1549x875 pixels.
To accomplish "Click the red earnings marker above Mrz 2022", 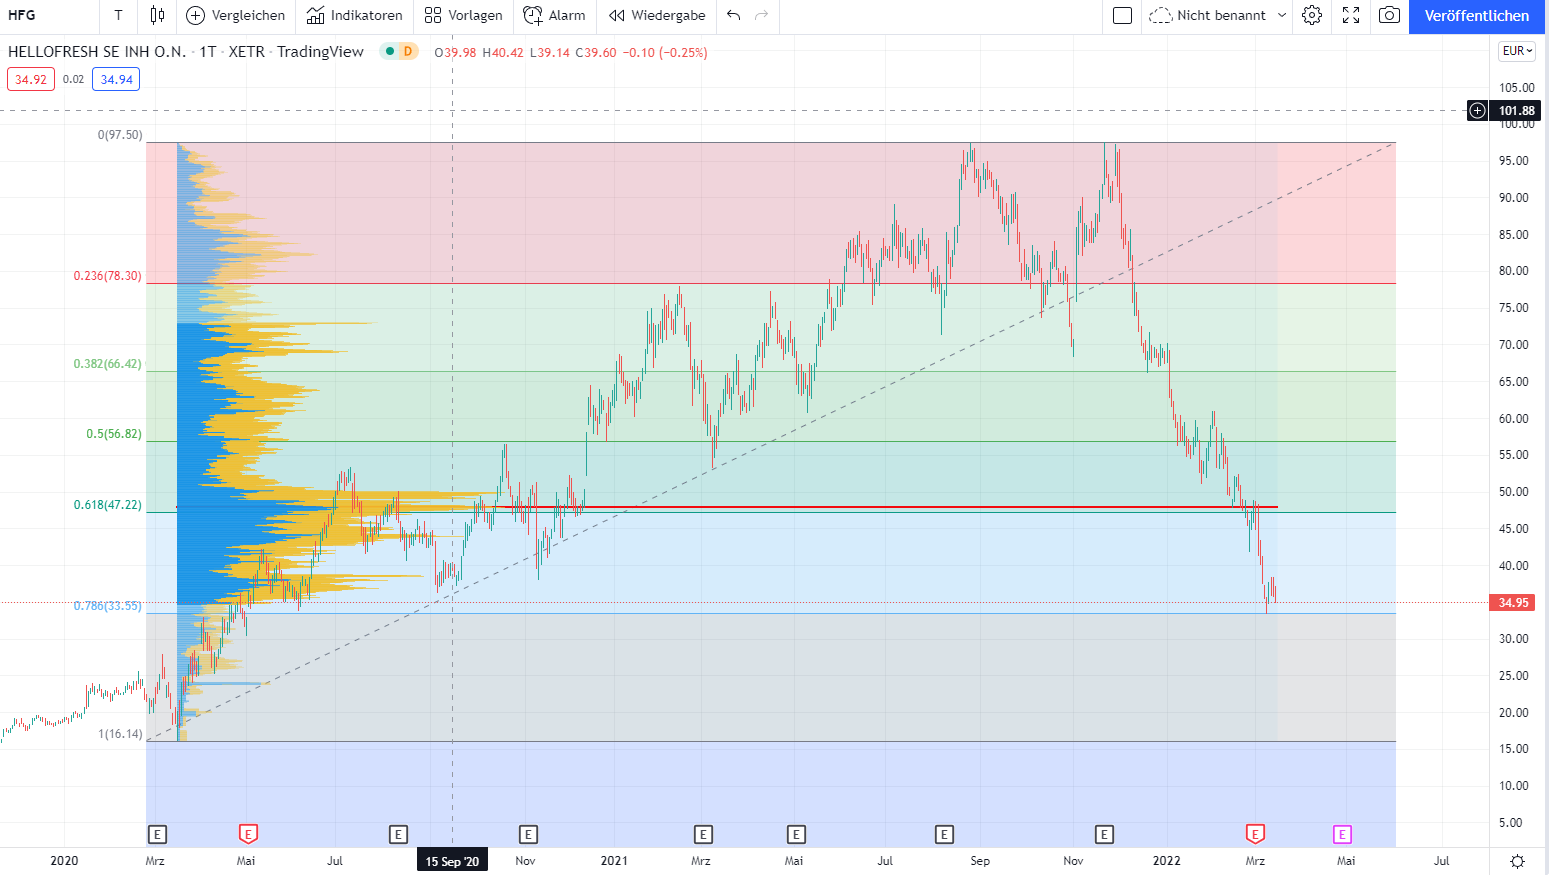I will [x=1255, y=834].
